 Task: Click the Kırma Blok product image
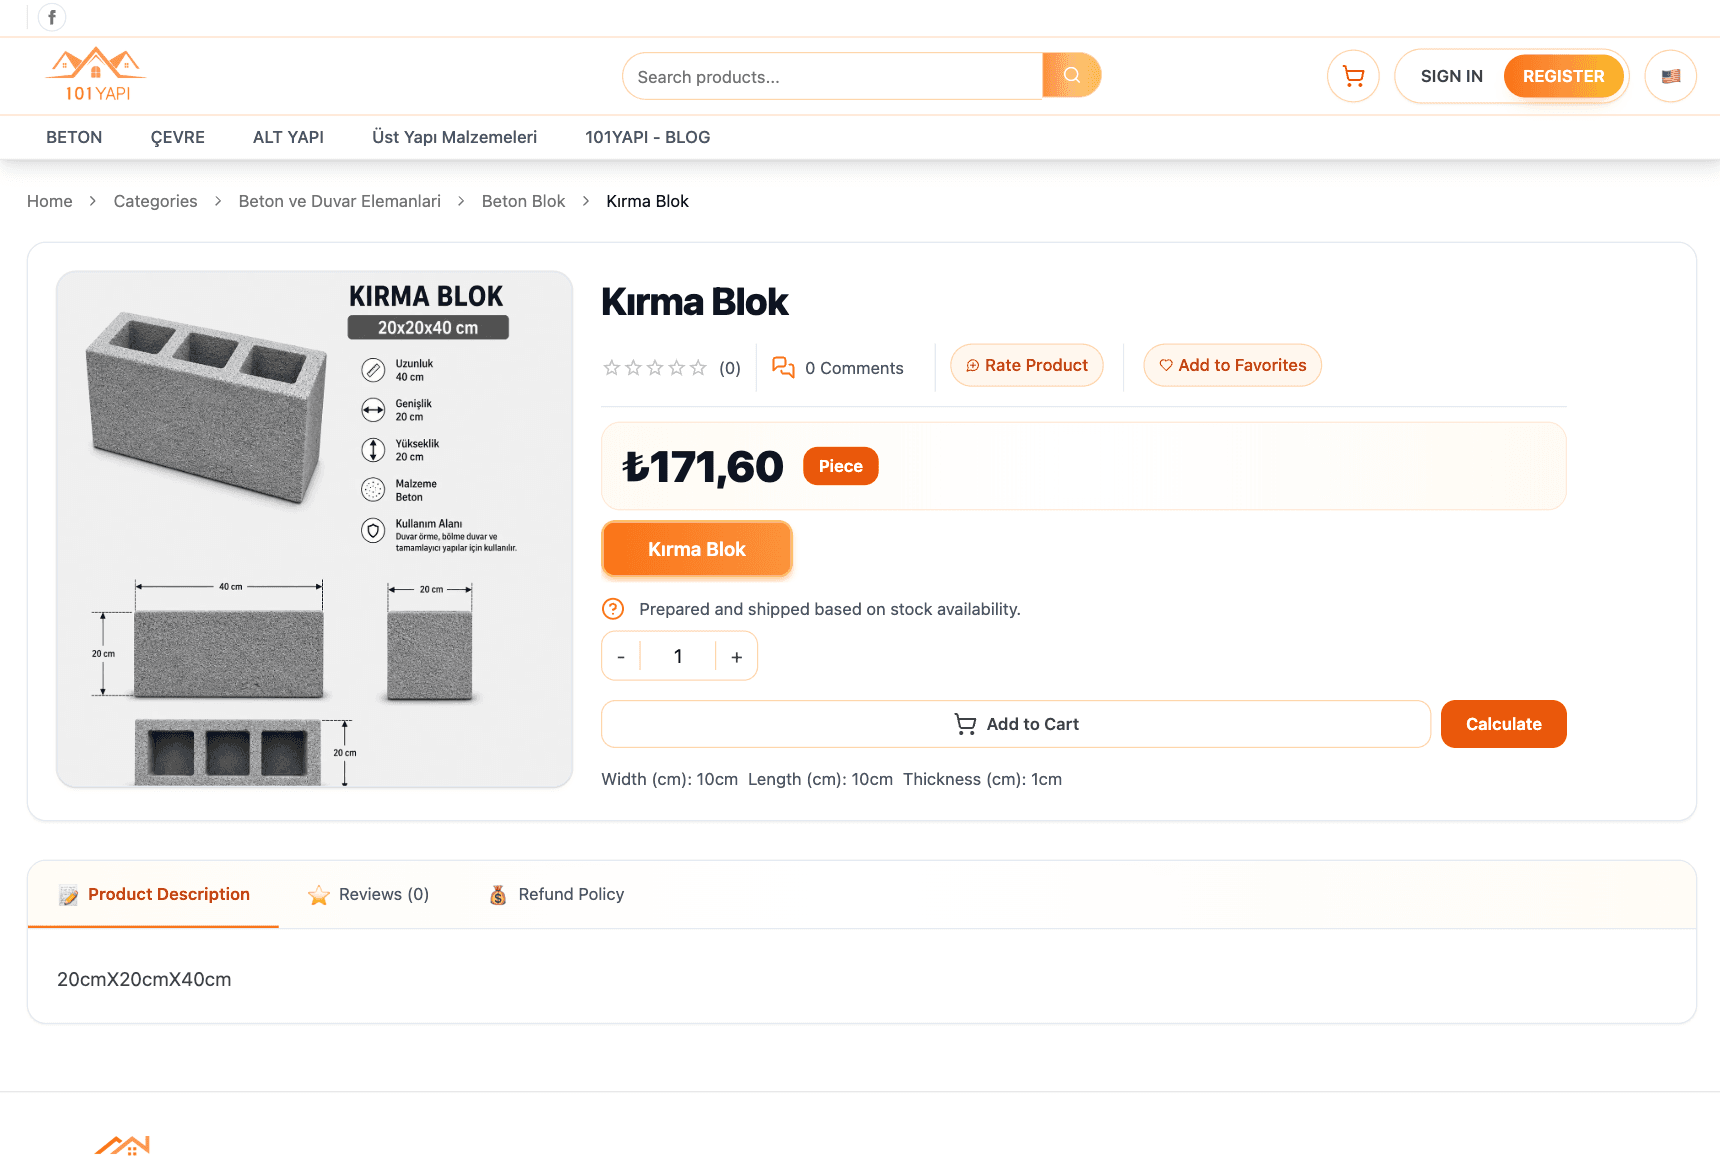tap(315, 529)
